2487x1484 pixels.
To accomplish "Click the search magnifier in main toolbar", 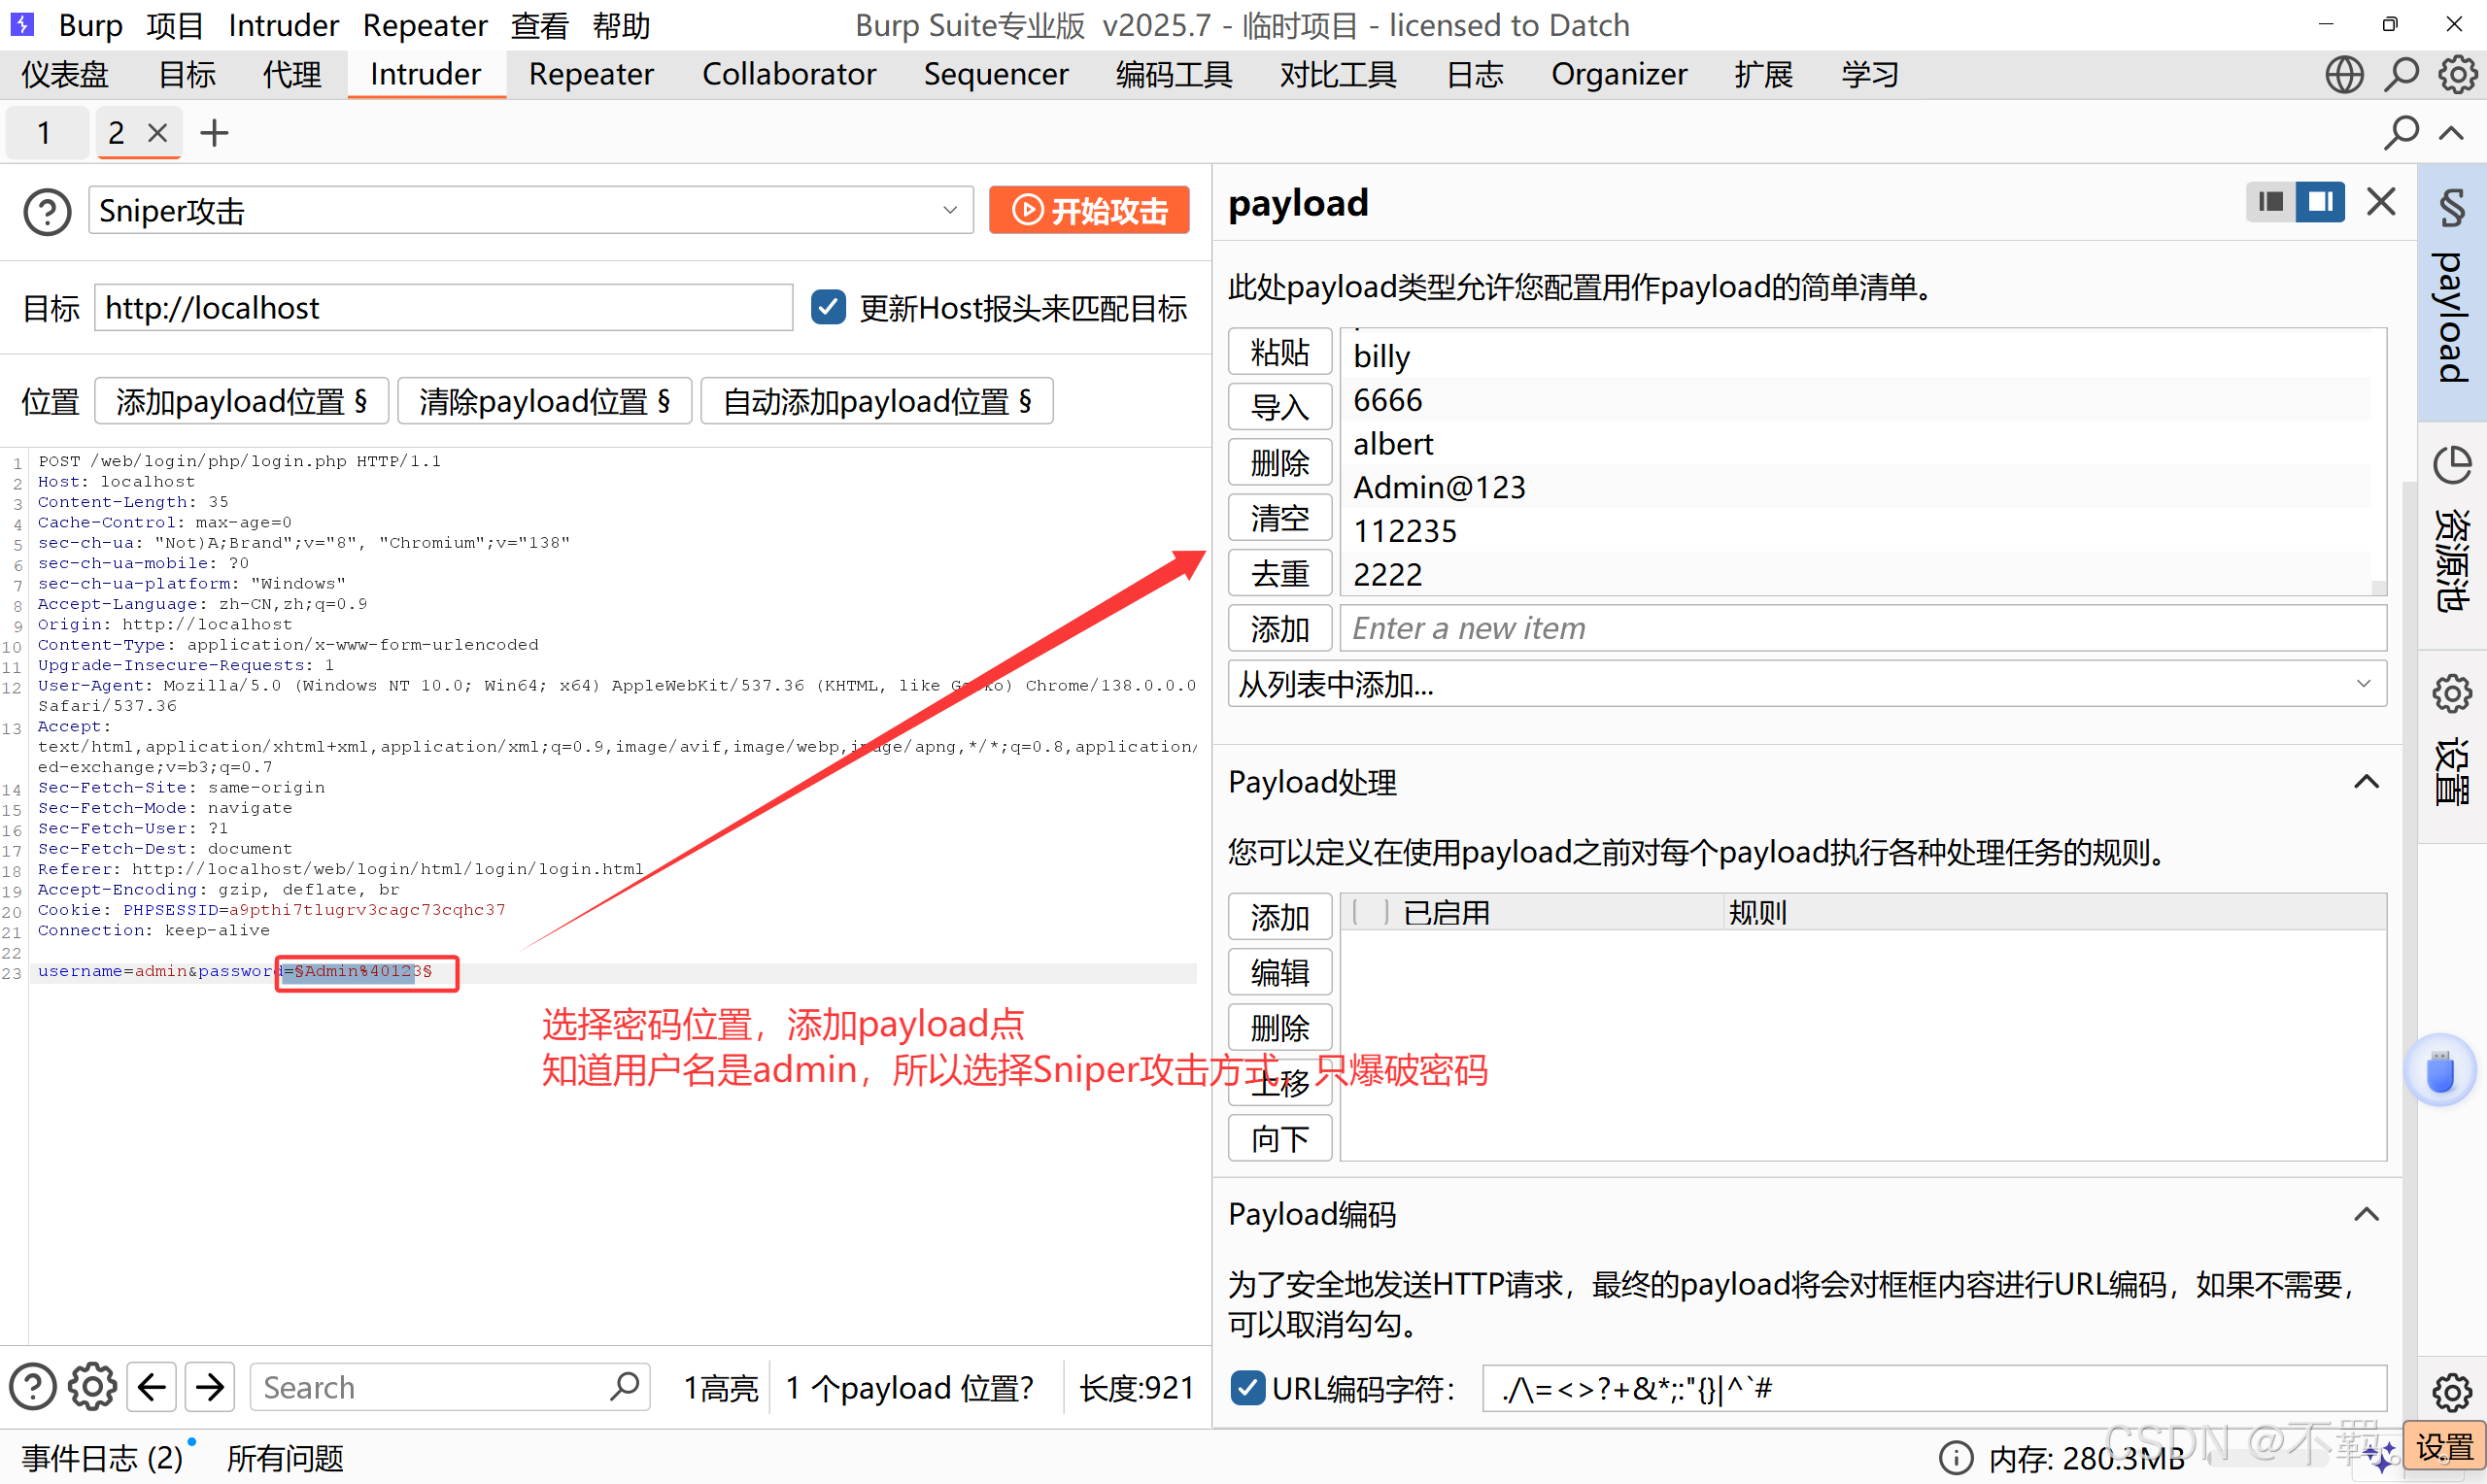I will click(x=2401, y=75).
